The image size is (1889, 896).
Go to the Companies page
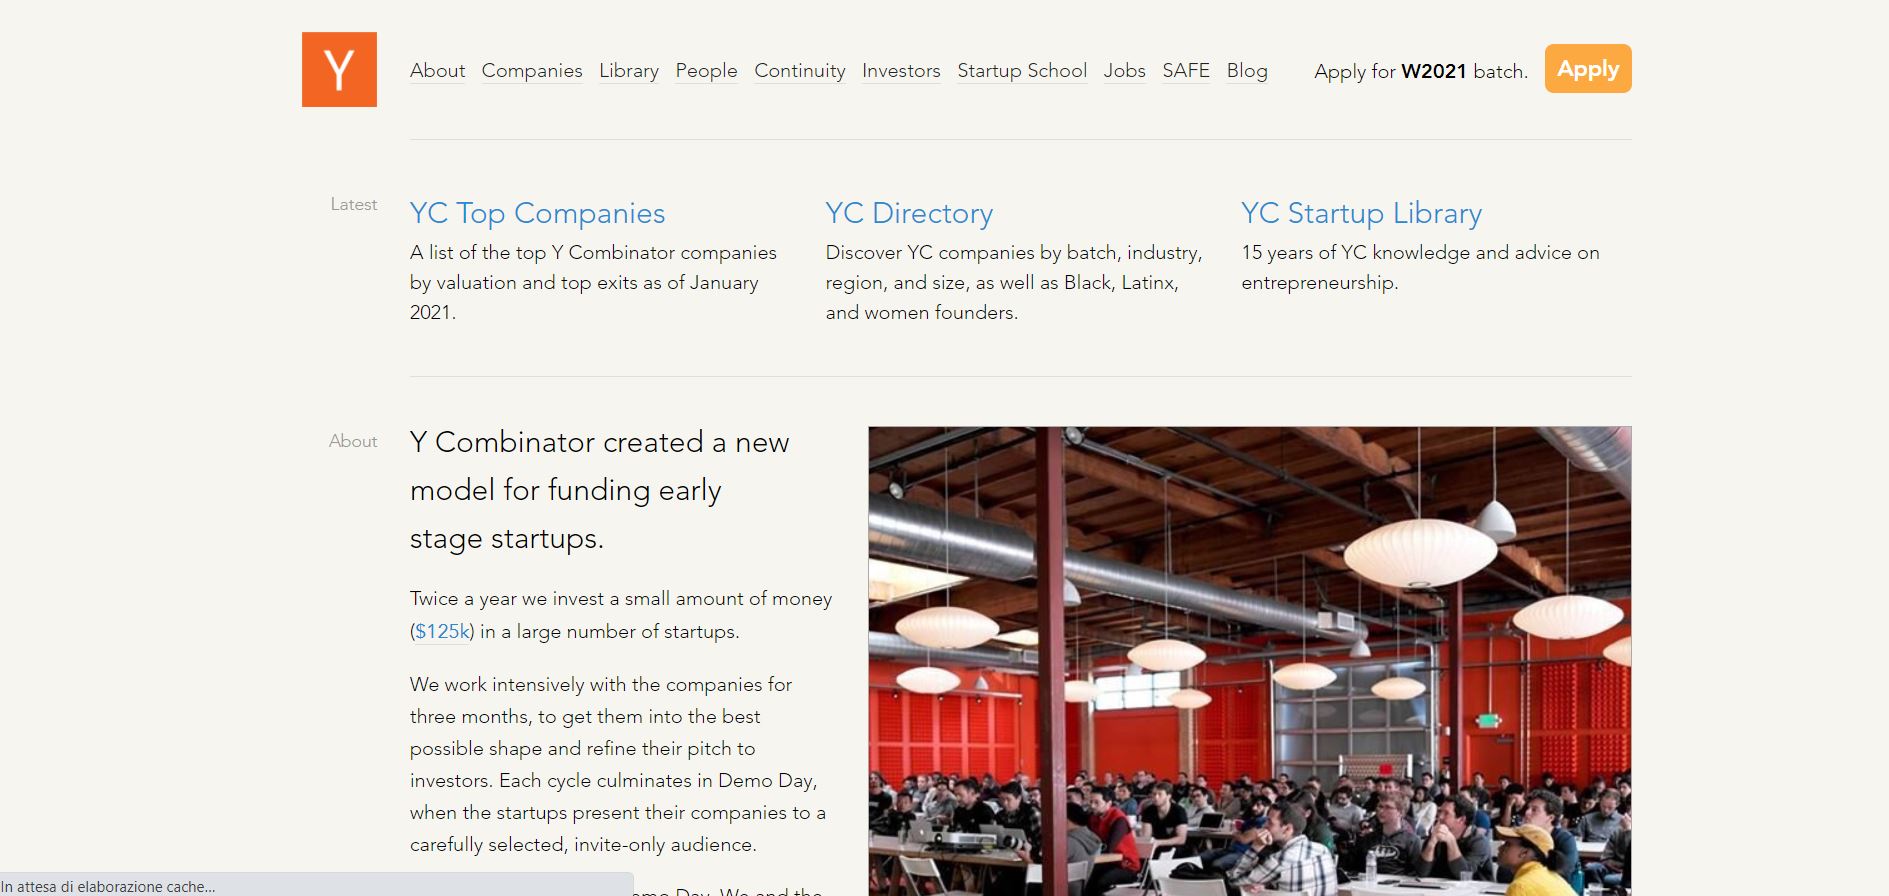point(532,71)
